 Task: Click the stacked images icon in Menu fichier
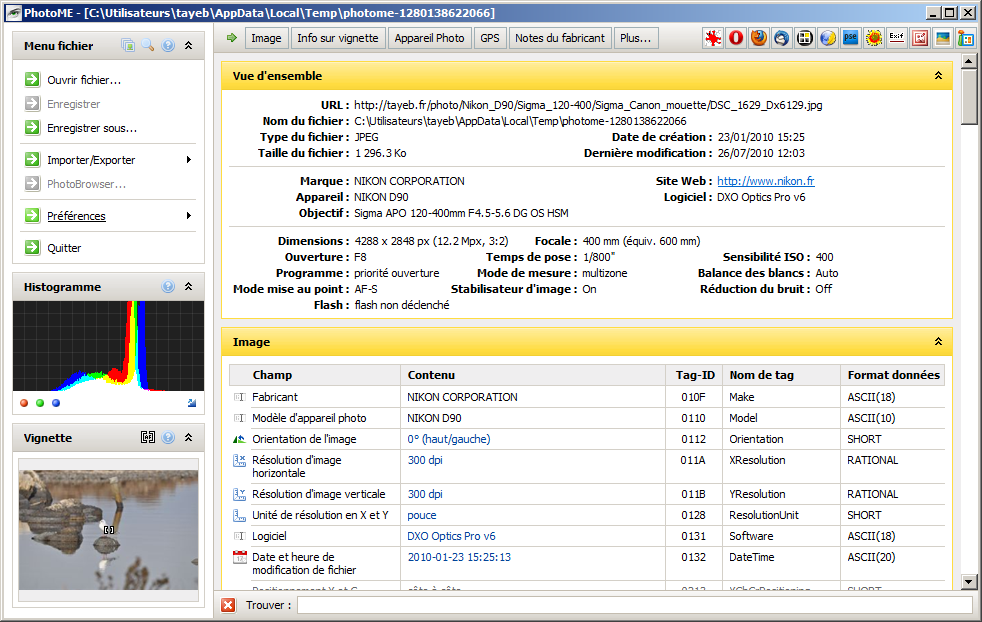[x=128, y=46]
